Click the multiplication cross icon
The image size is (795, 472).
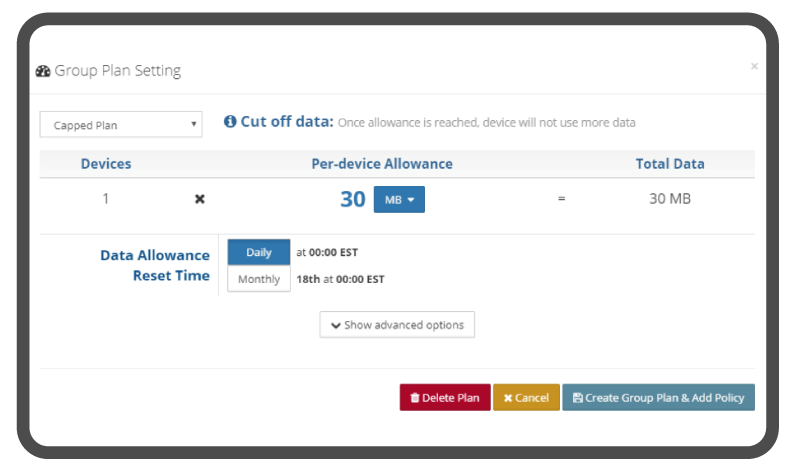click(199, 199)
